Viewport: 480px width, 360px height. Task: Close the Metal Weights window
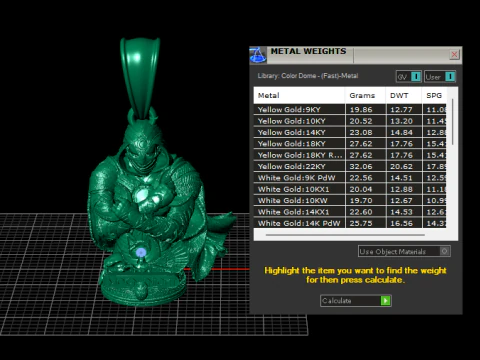click(454, 54)
